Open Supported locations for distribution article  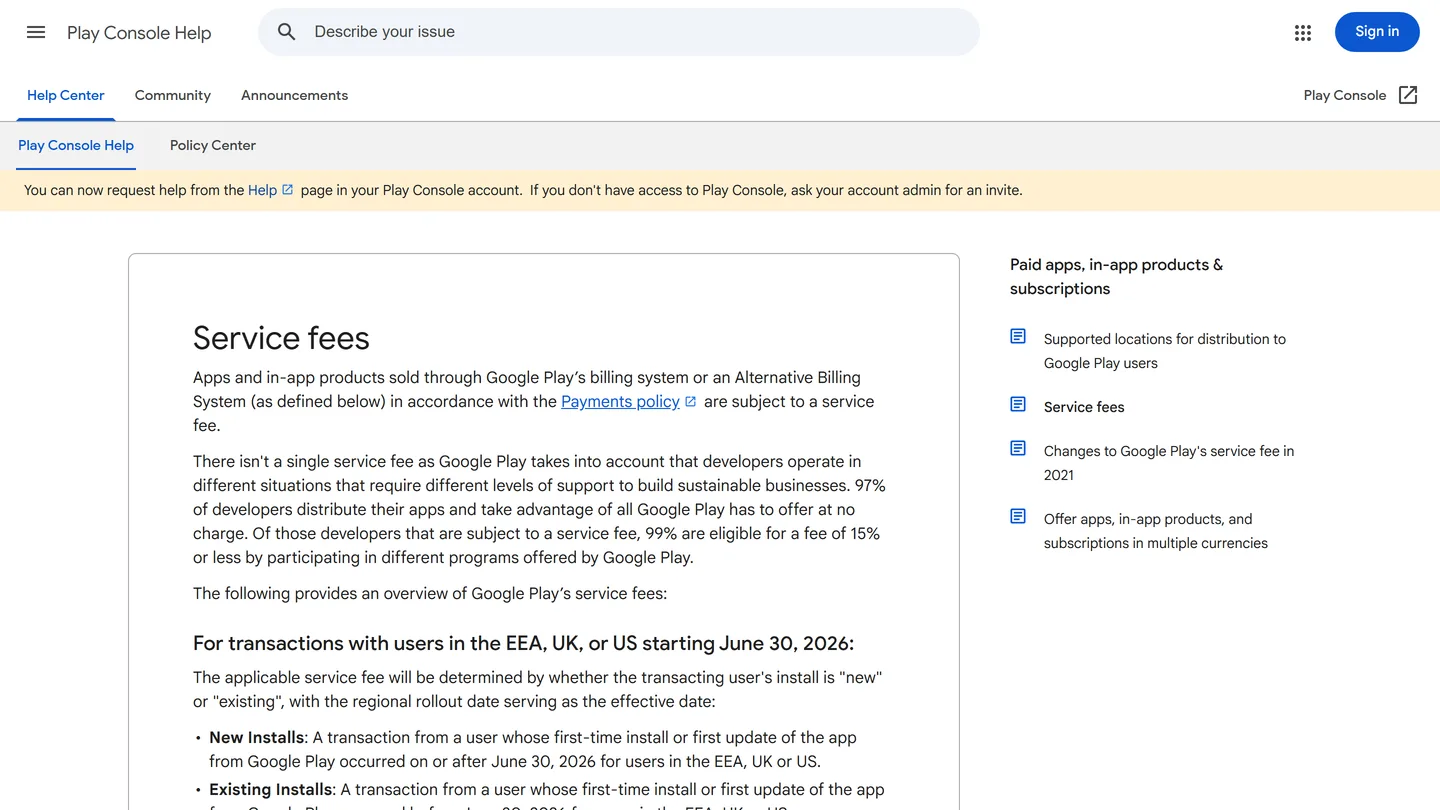click(1165, 351)
